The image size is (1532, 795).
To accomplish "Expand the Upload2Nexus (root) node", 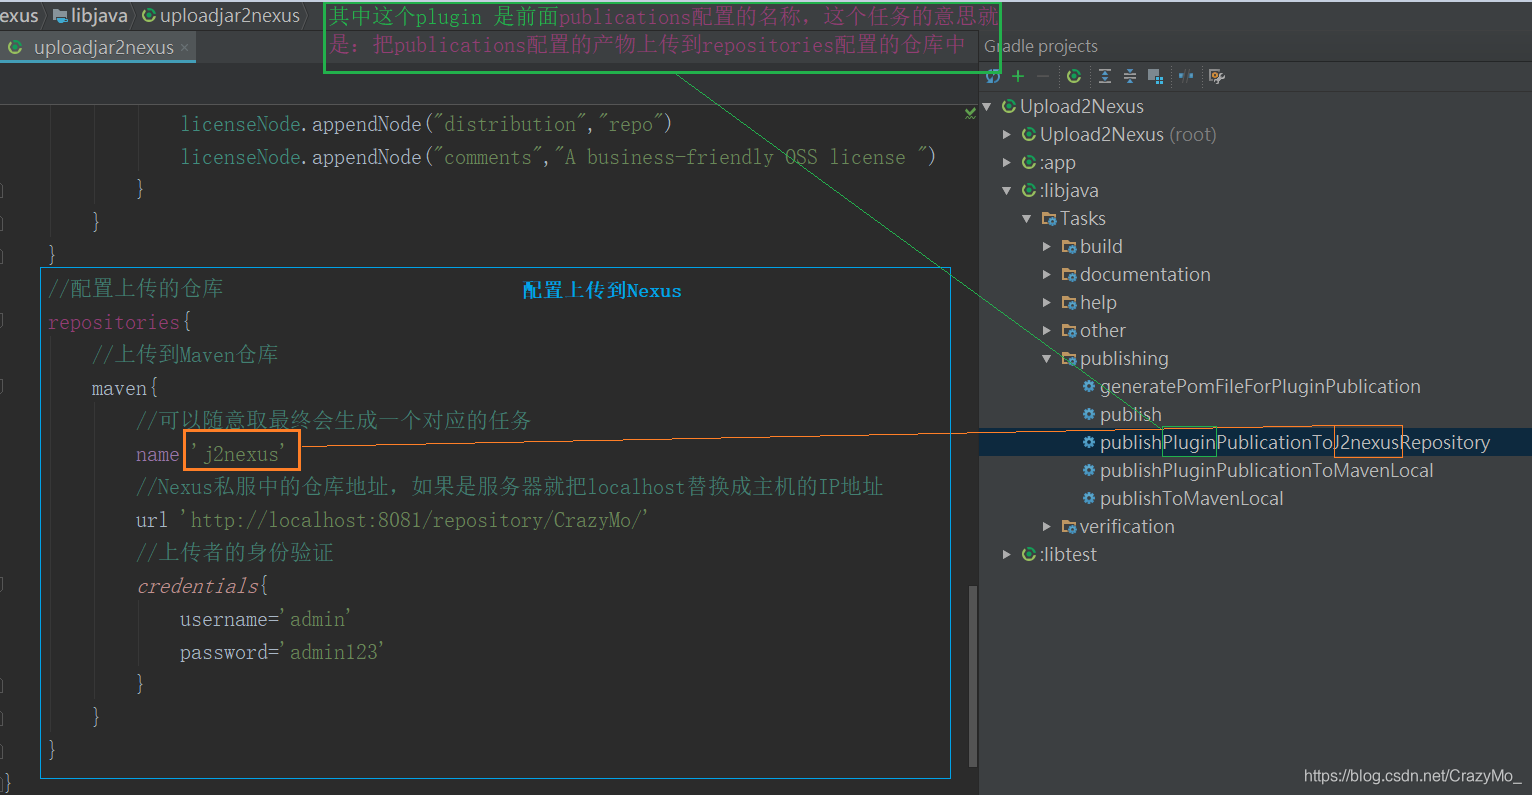I will (1007, 134).
